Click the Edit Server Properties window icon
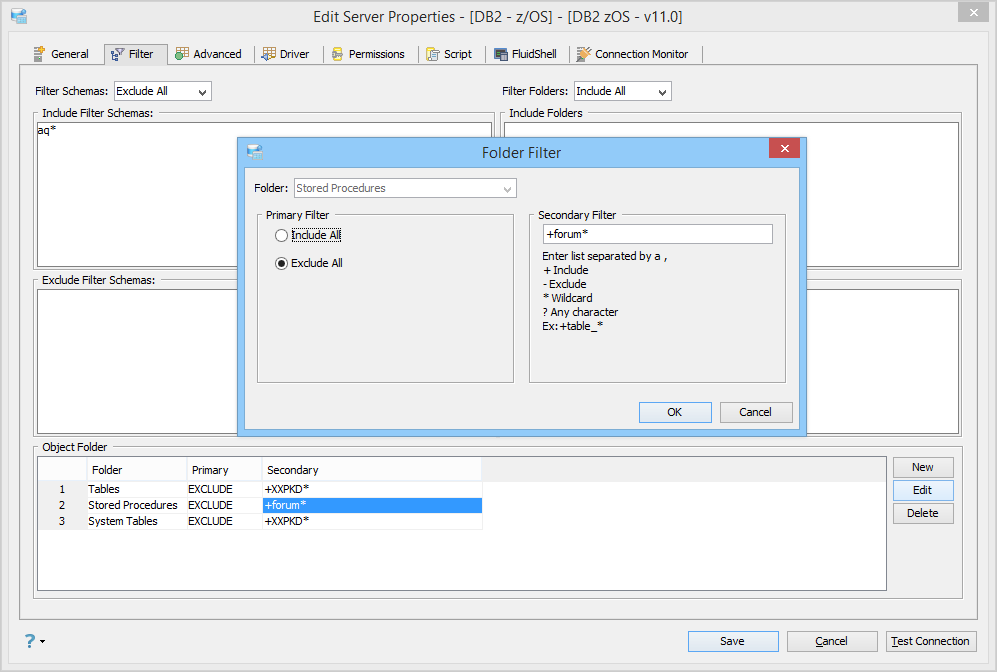 tap(19, 16)
